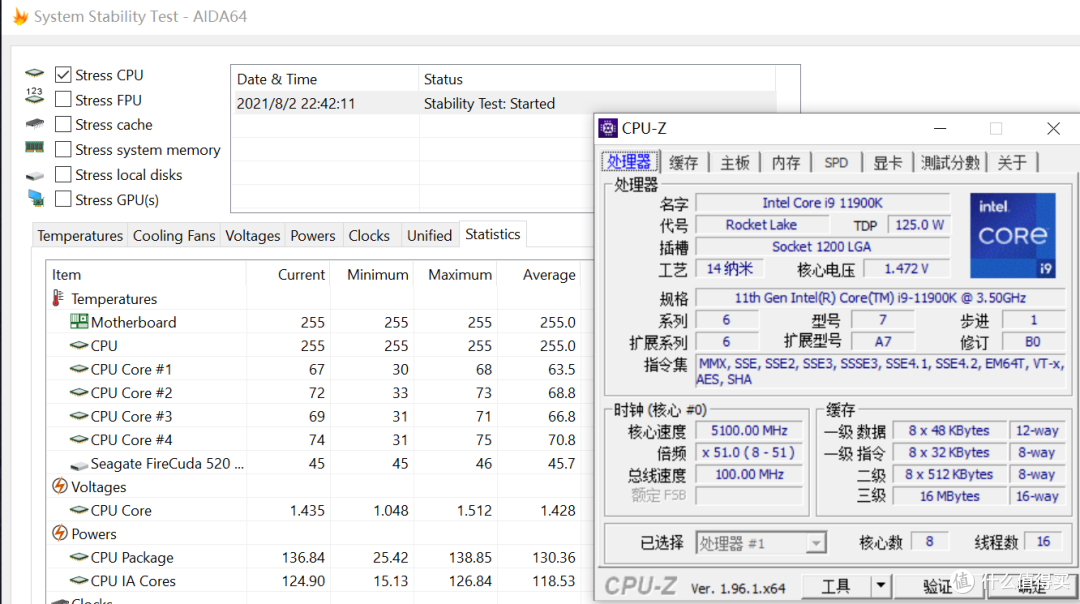Open the 缓存 tab in CPU-Z
Image resolution: width=1080 pixels, height=604 pixels.
click(x=684, y=163)
